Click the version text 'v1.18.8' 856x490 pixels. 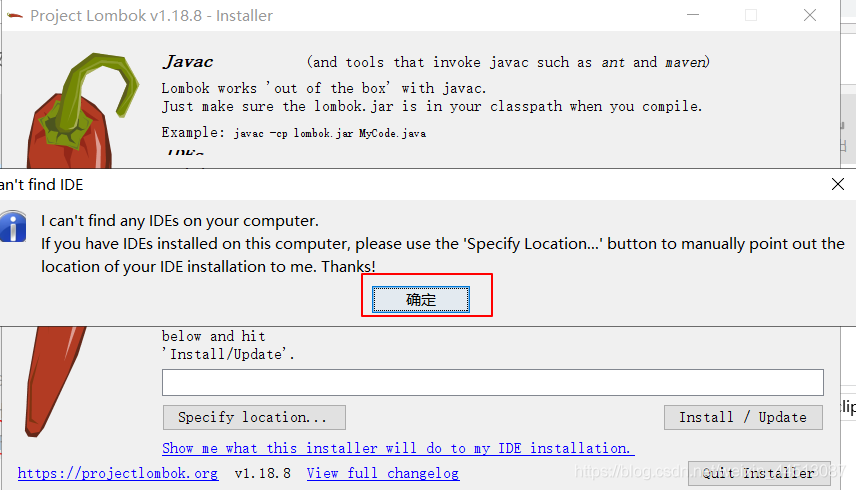(263, 473)
